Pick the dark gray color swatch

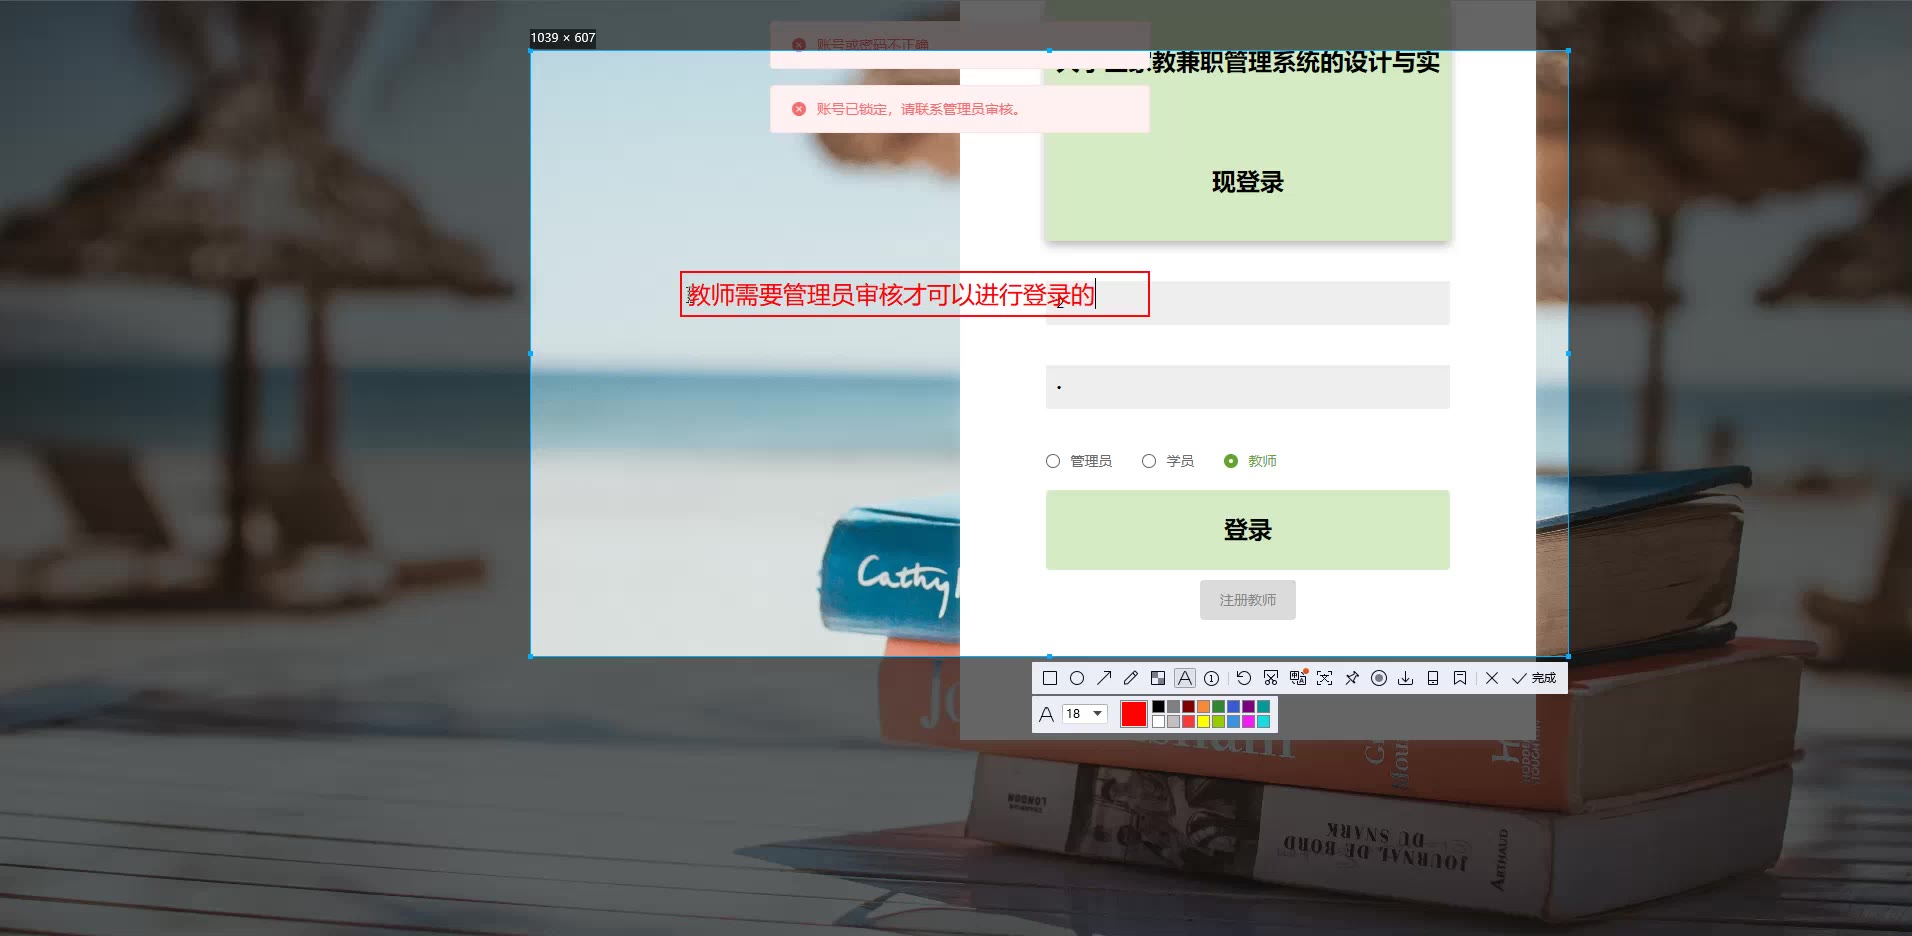[x=1173, y=706]
